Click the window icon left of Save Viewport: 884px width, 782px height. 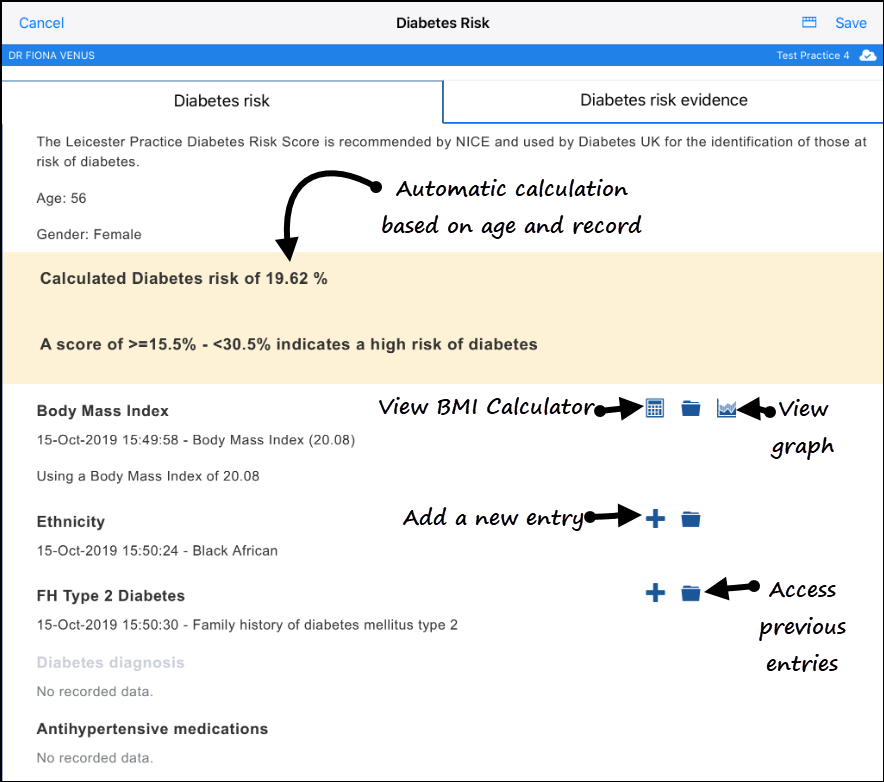click(810, 22)
